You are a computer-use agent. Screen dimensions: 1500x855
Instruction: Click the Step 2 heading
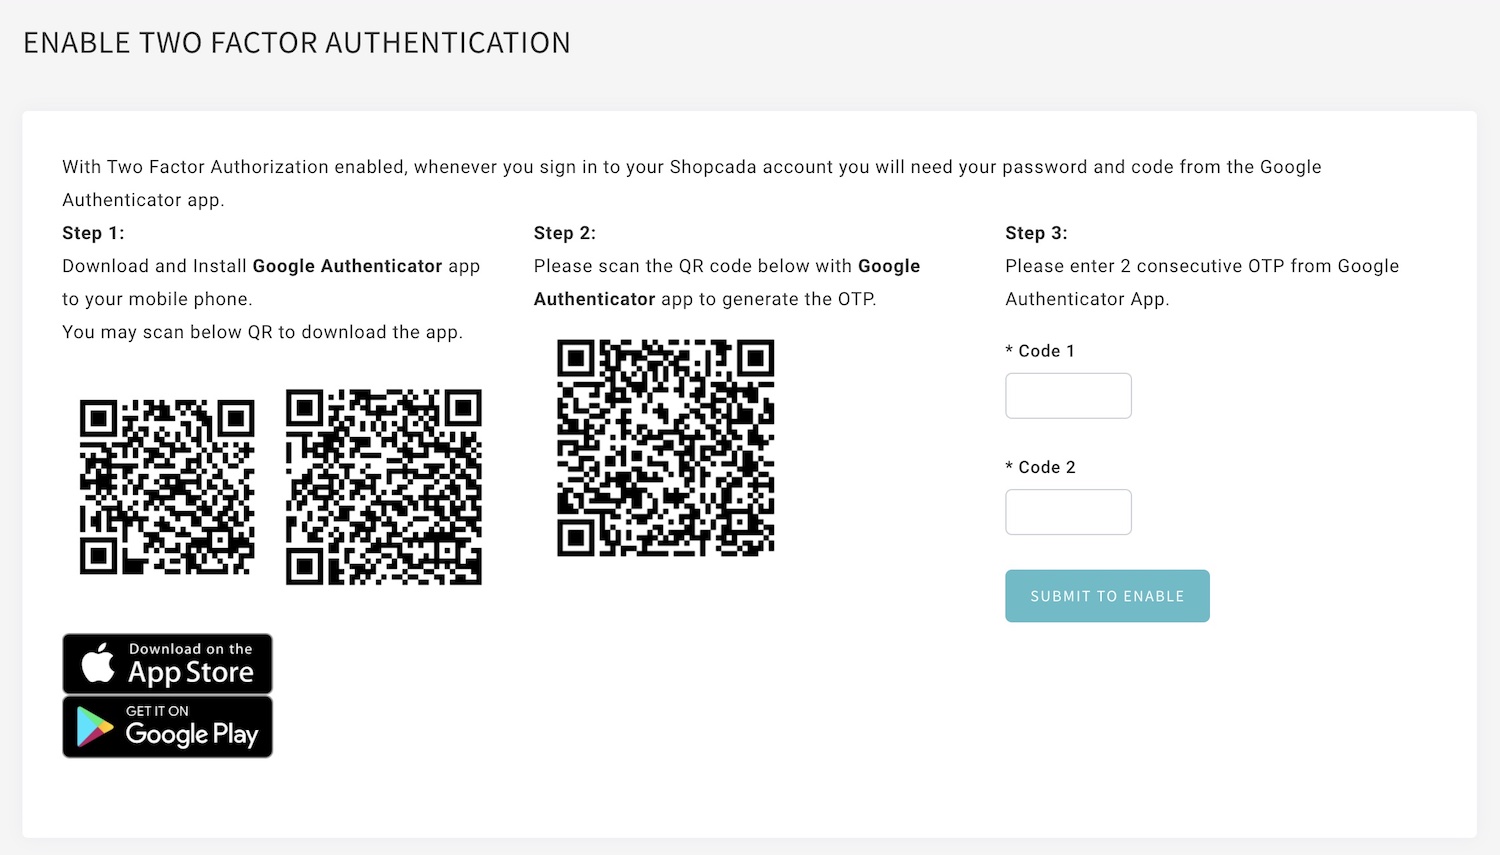(x=565, y=233)
